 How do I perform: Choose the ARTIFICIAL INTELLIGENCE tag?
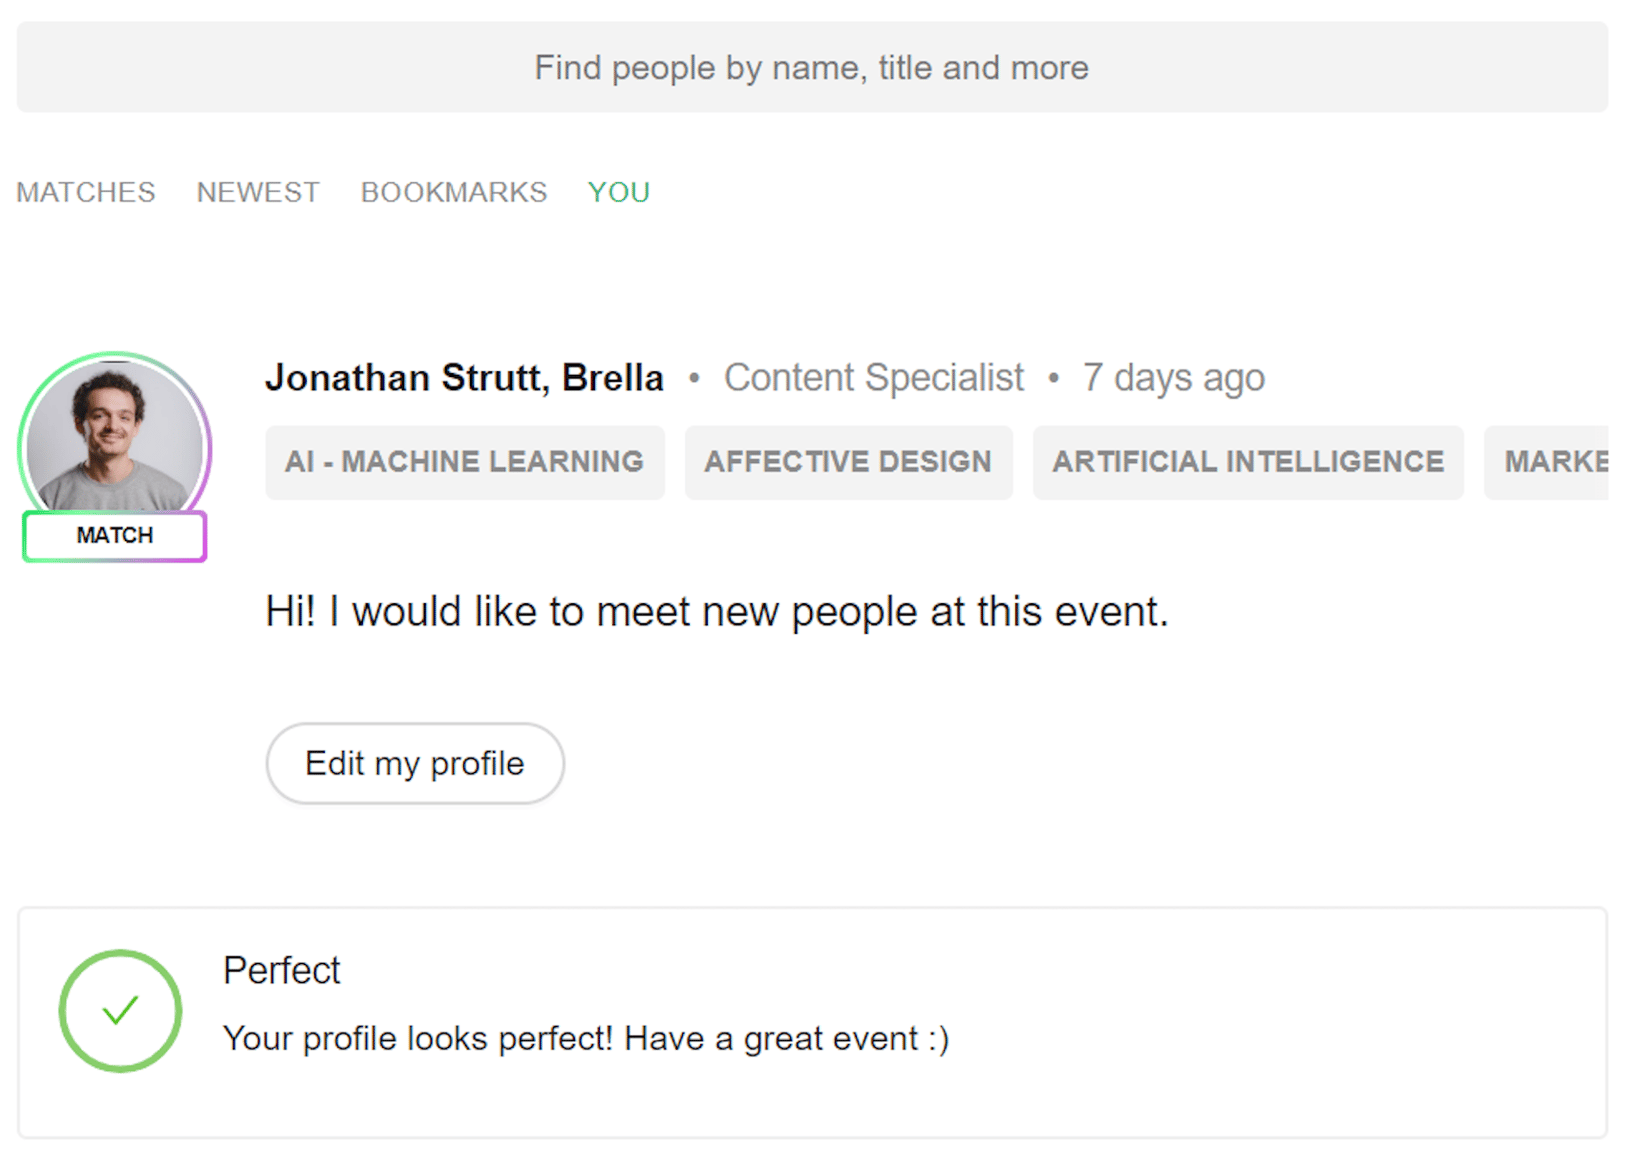tap(1248, 462)
